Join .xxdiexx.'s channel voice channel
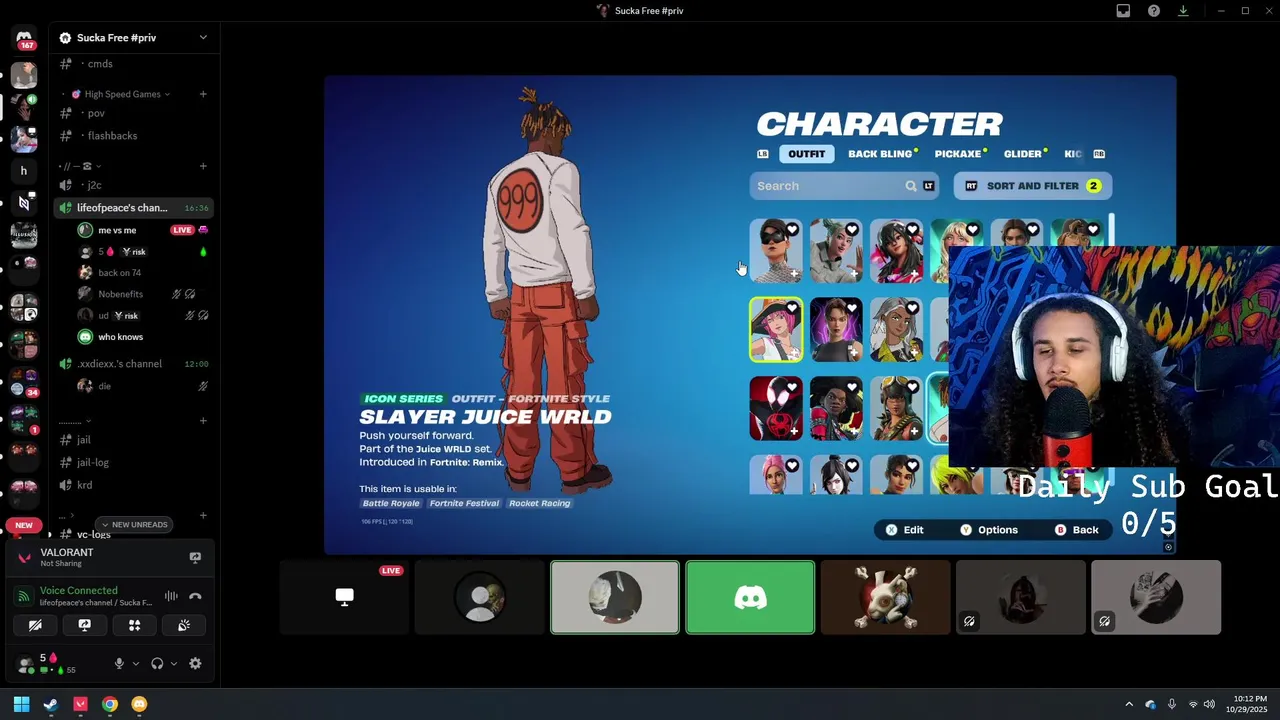This screenshot has height=720, width=1280. (134, 364)
